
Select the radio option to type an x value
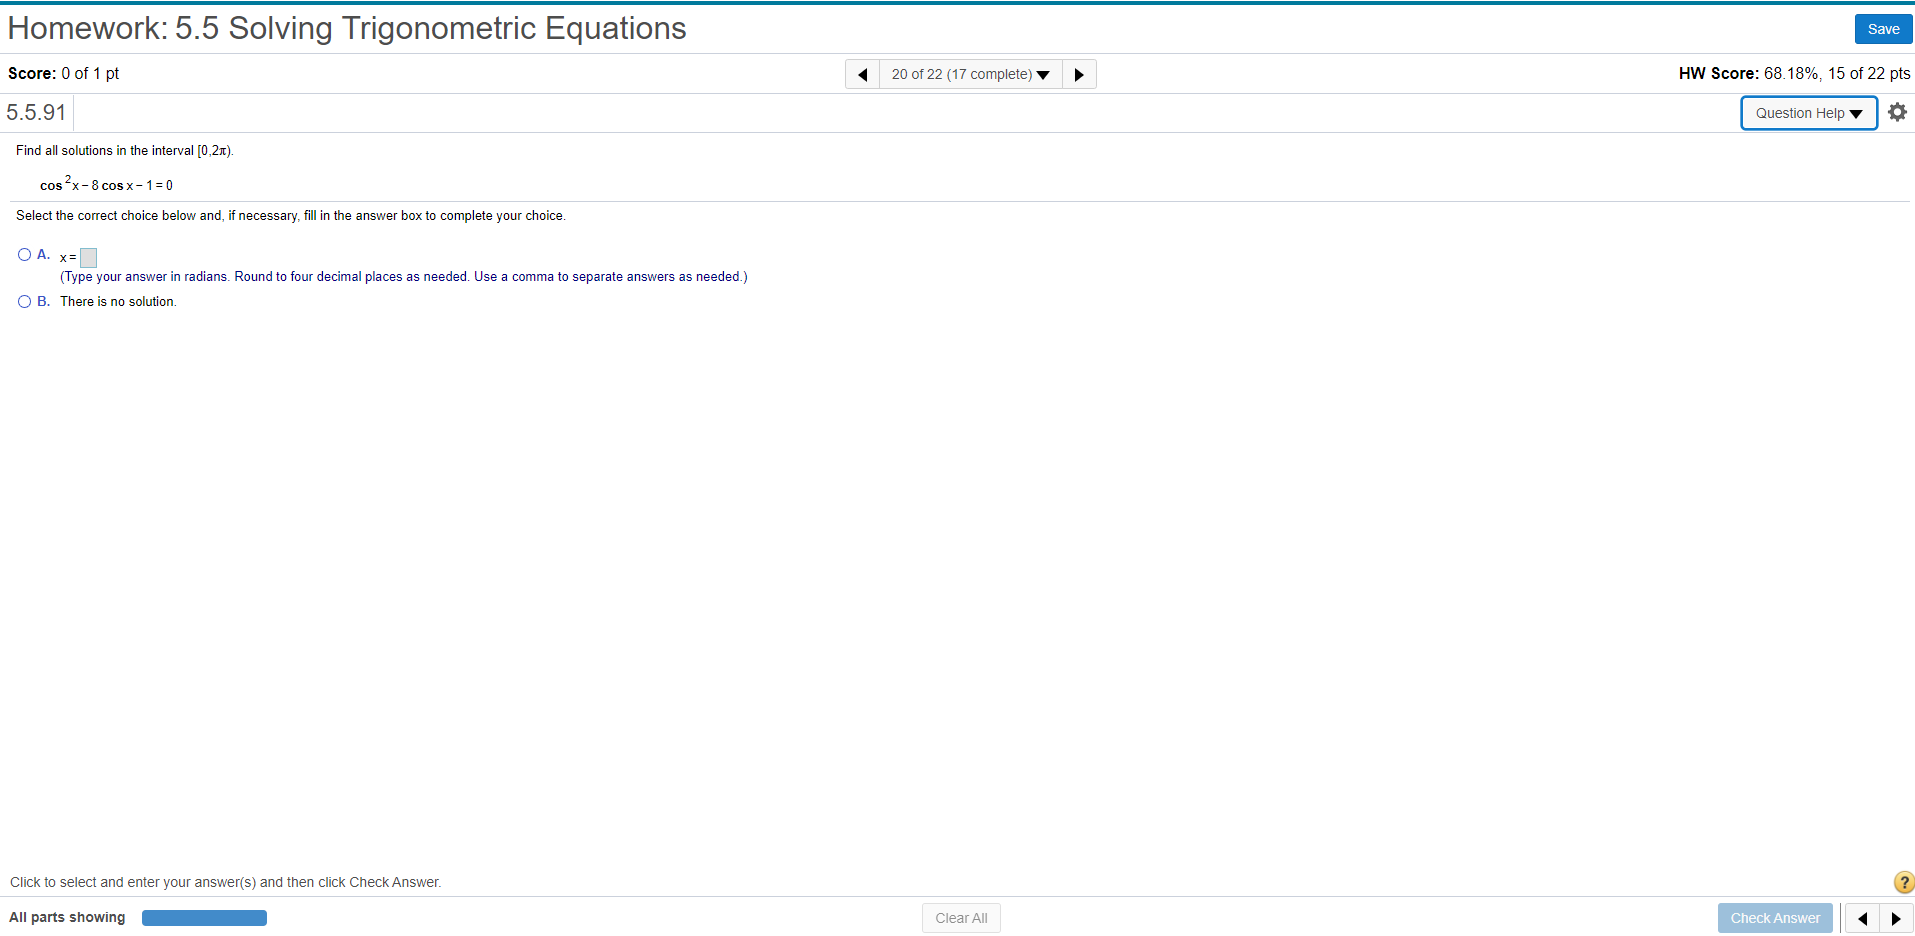tap(23, 253)
